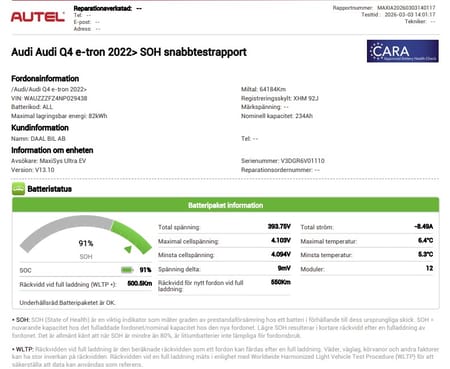Click 'Maximal lagringsbar energi: 82kWh'
Image resolution: width=450 pixels, height=369 pixels.
pos(59,116)
